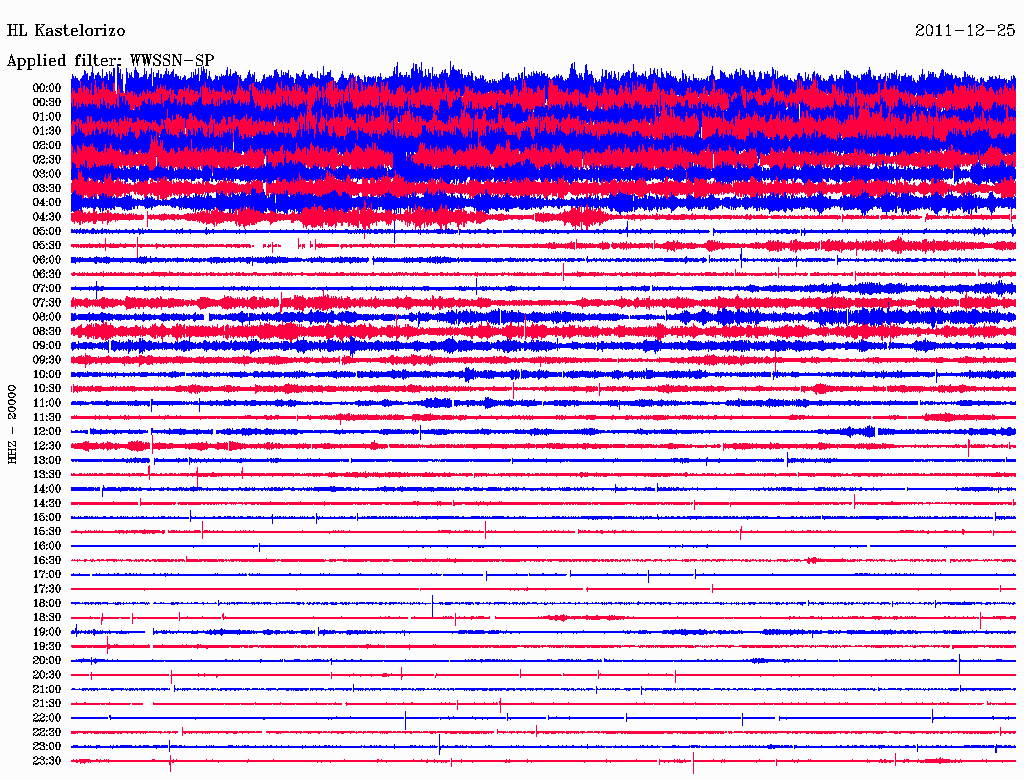This screenshot has height=780, width=1024.
Task: Select the 12:00 time label
Action: click(47, 432)
